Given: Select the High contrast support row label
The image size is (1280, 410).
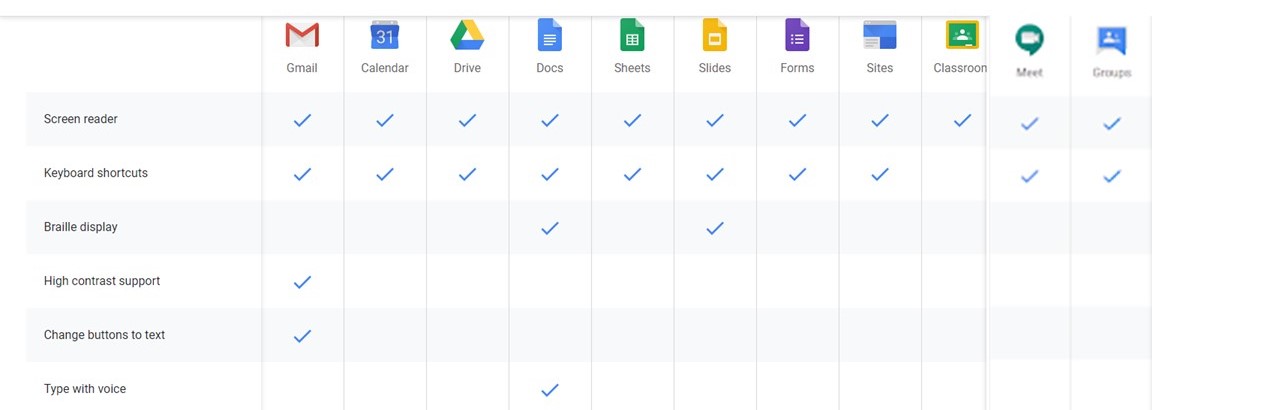Looking at the screenshot, I should coord(102,281).
